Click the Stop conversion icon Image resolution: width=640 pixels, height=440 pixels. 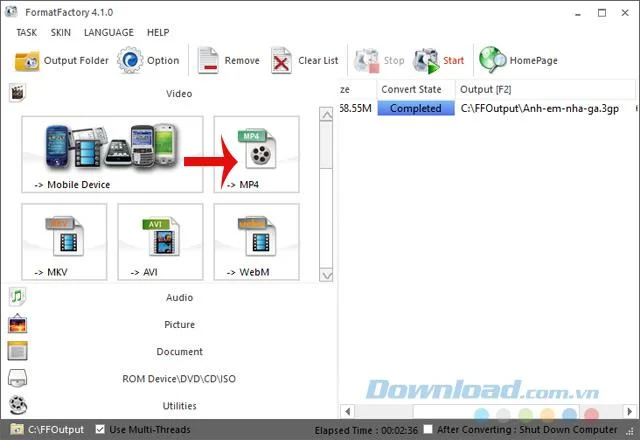pyautogui.click(x=367, y=60)
